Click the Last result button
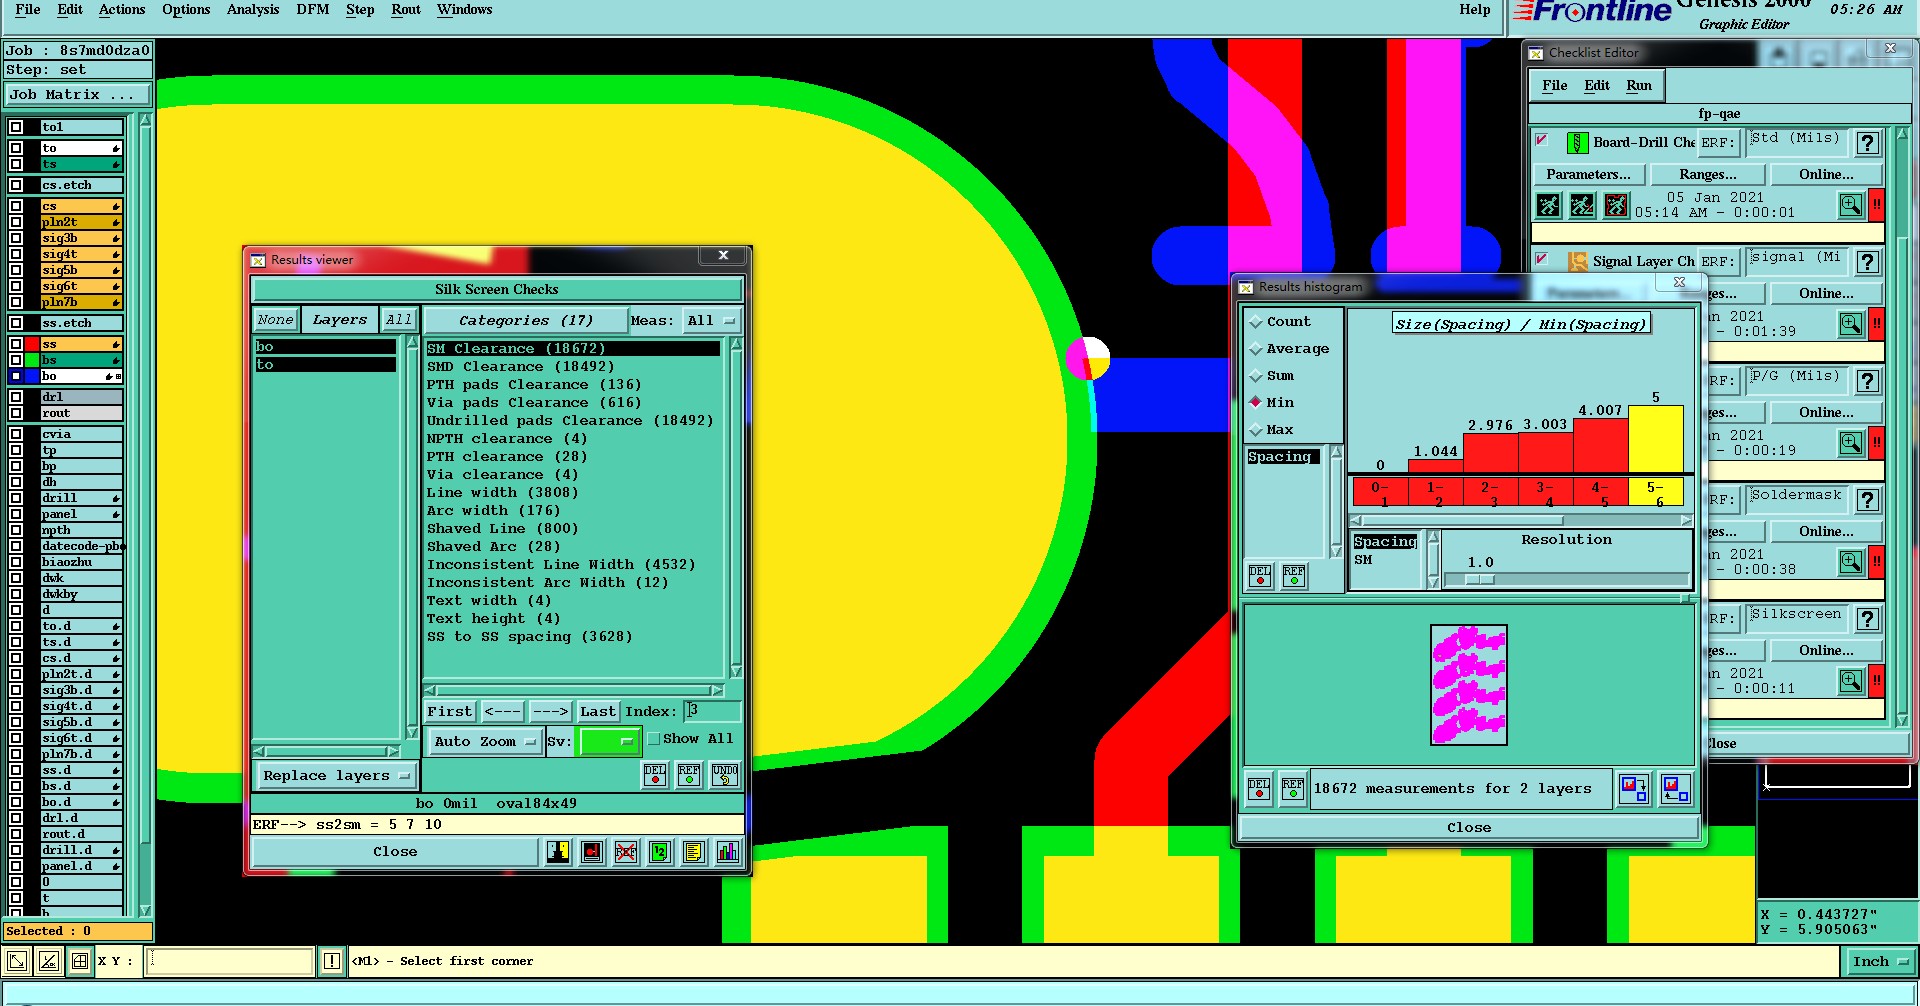Image resolution: width=1920 pixels, height=1006 pixels. [598, 712]
